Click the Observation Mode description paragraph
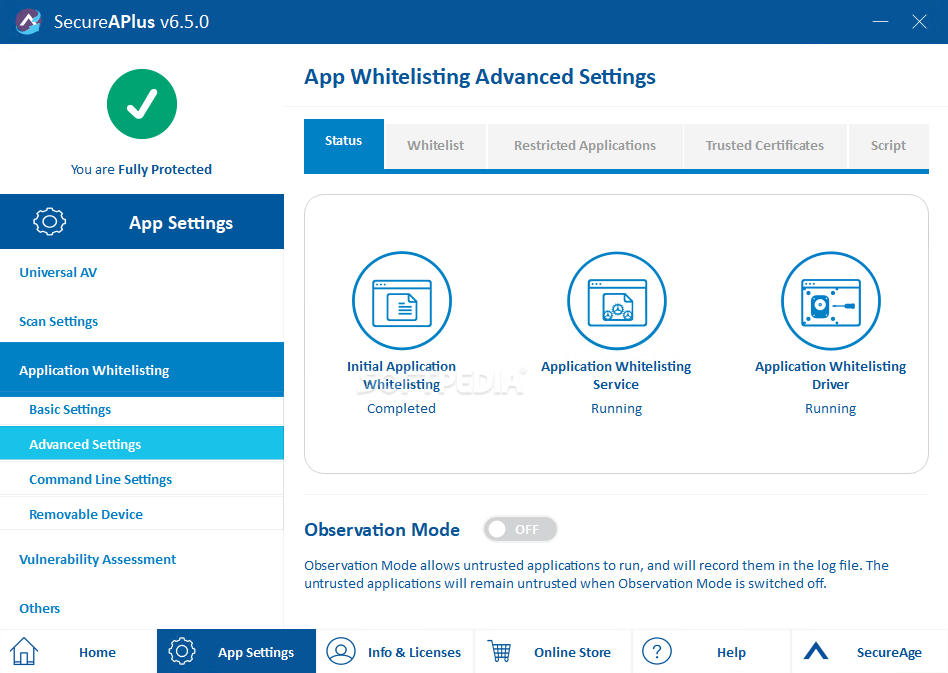Image resolution: width=948 pixels, height=673 pixels. (x=596, y=574)
